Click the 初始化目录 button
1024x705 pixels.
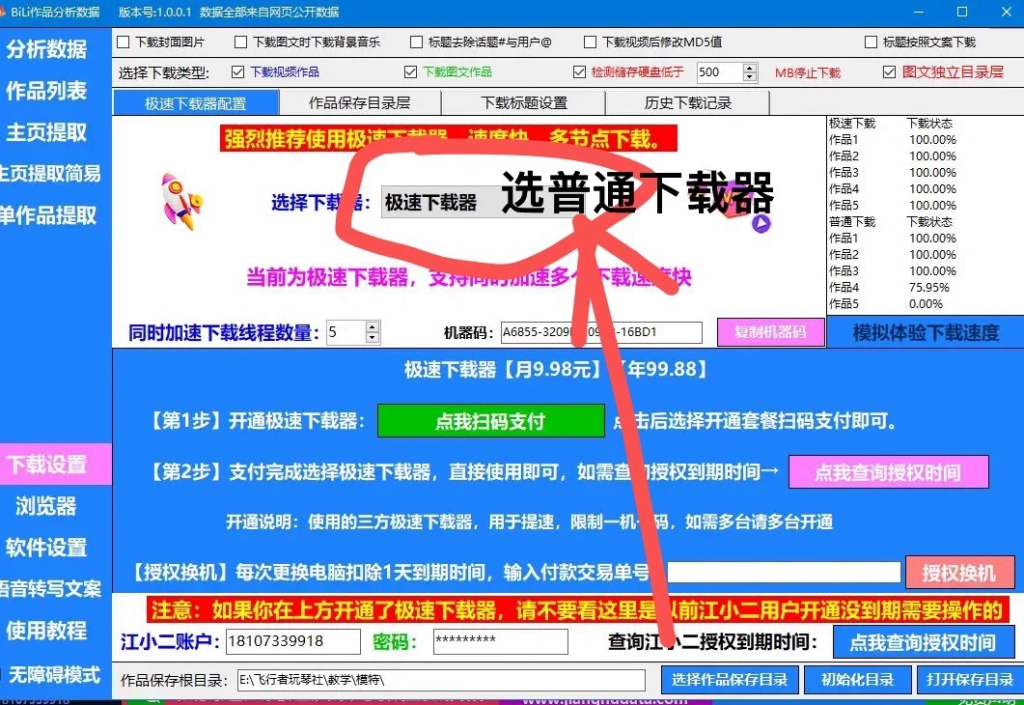857,680
